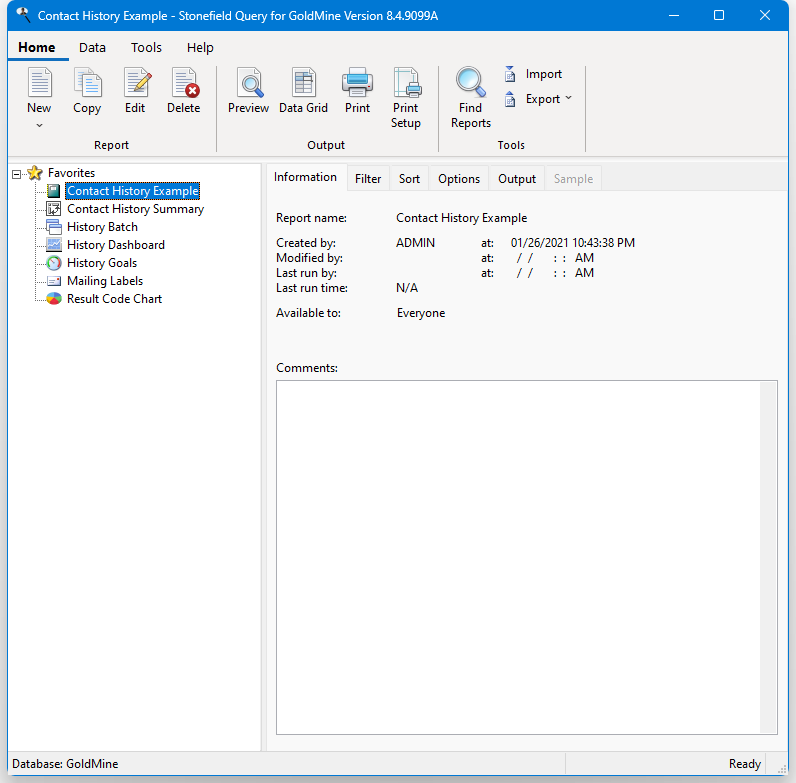Select Contact History Example in tree

click(x=132, y=191)
